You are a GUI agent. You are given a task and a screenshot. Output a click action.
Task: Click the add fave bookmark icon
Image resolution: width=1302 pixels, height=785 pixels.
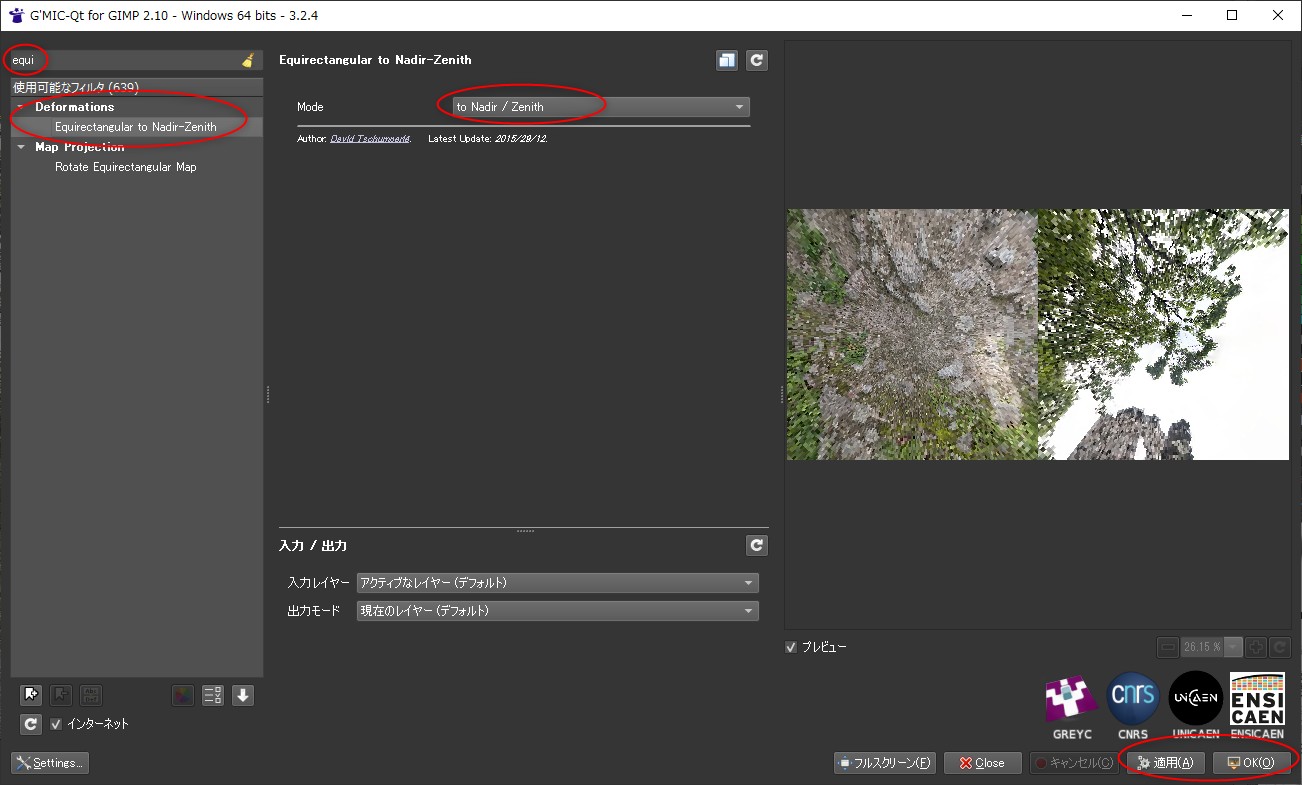click(x=31, y=695)
